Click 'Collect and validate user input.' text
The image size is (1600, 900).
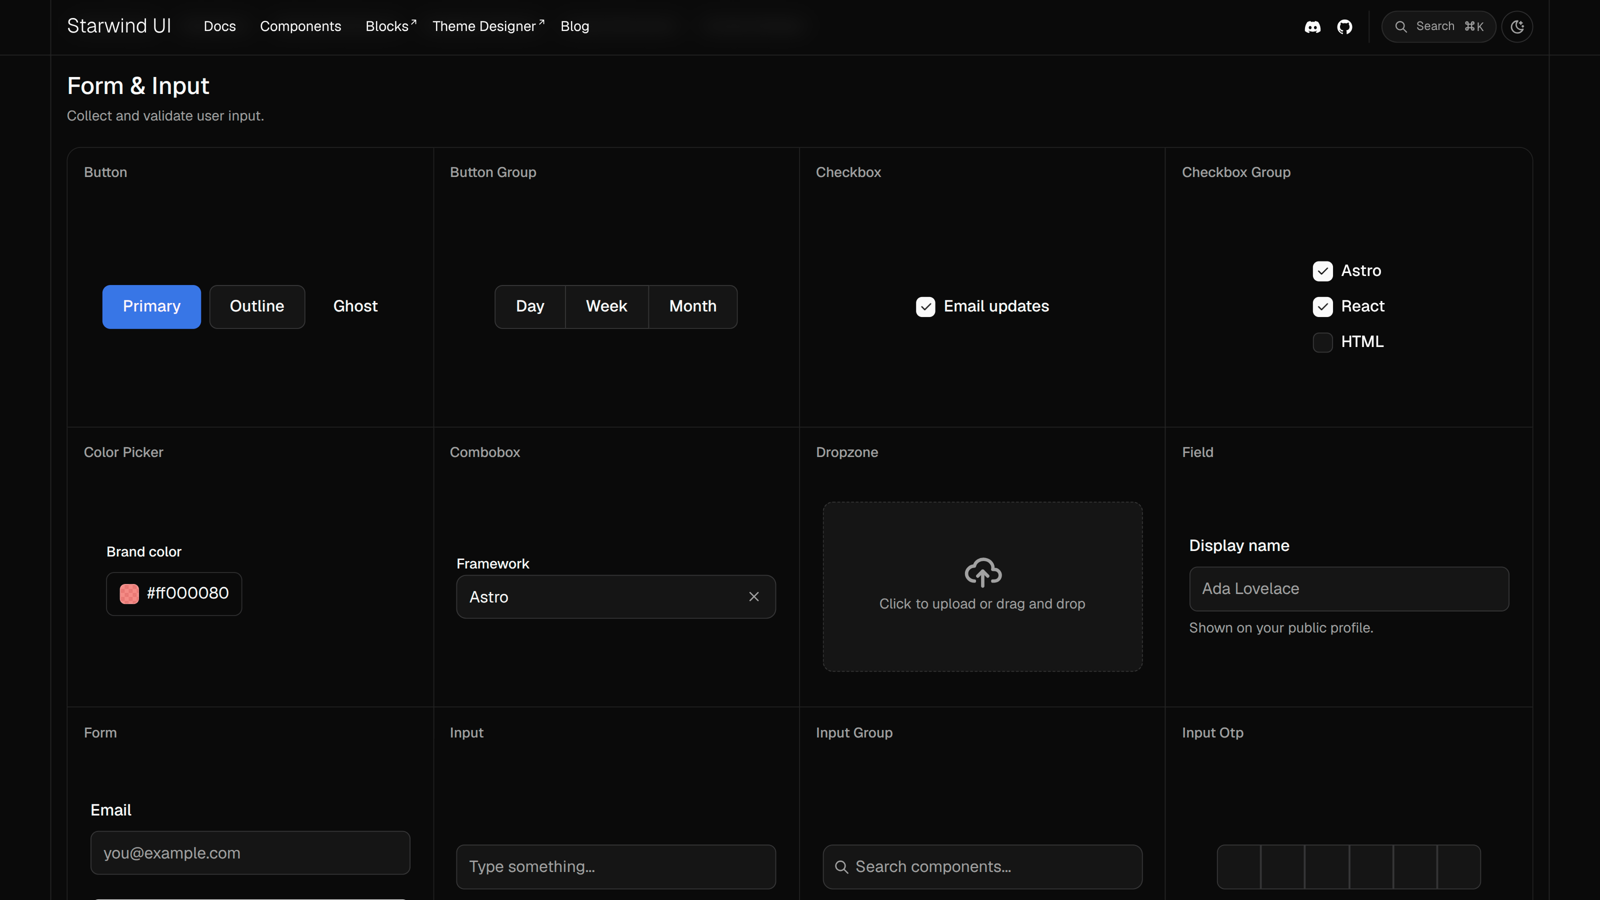coord(165,116)
